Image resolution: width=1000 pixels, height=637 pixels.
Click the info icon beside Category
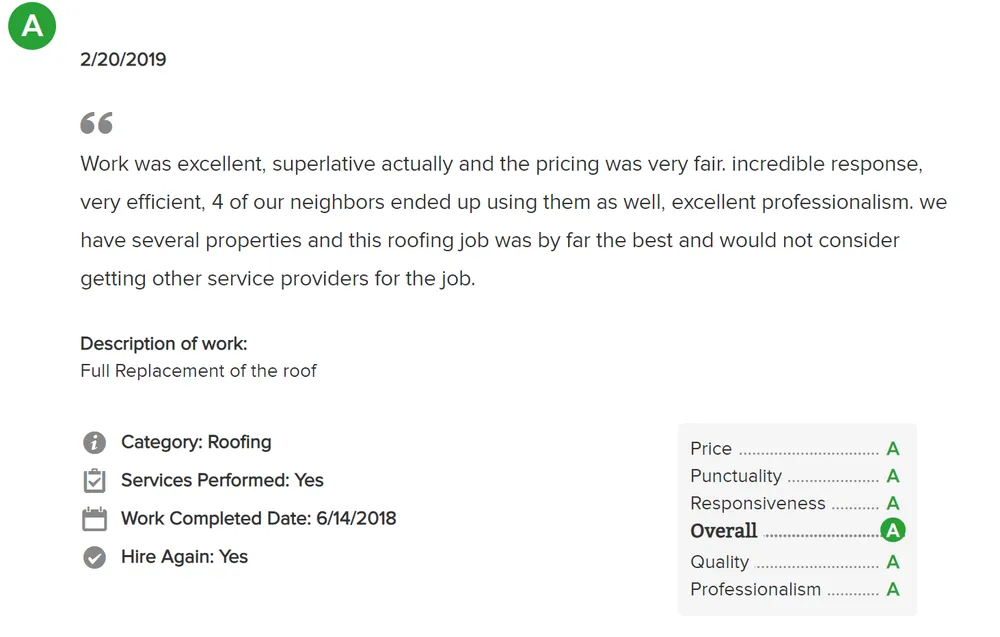94,443
